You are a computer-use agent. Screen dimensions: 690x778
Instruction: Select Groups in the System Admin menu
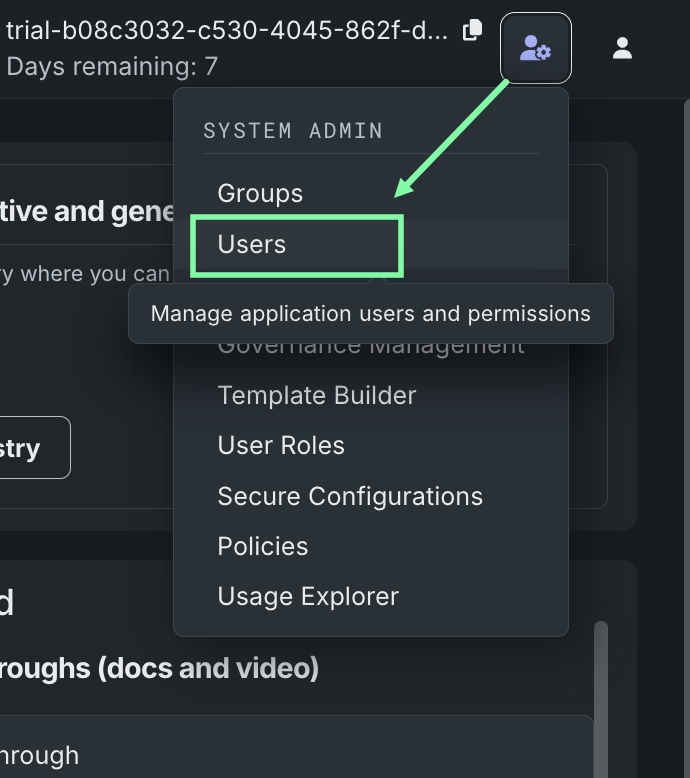coord(260,193)
